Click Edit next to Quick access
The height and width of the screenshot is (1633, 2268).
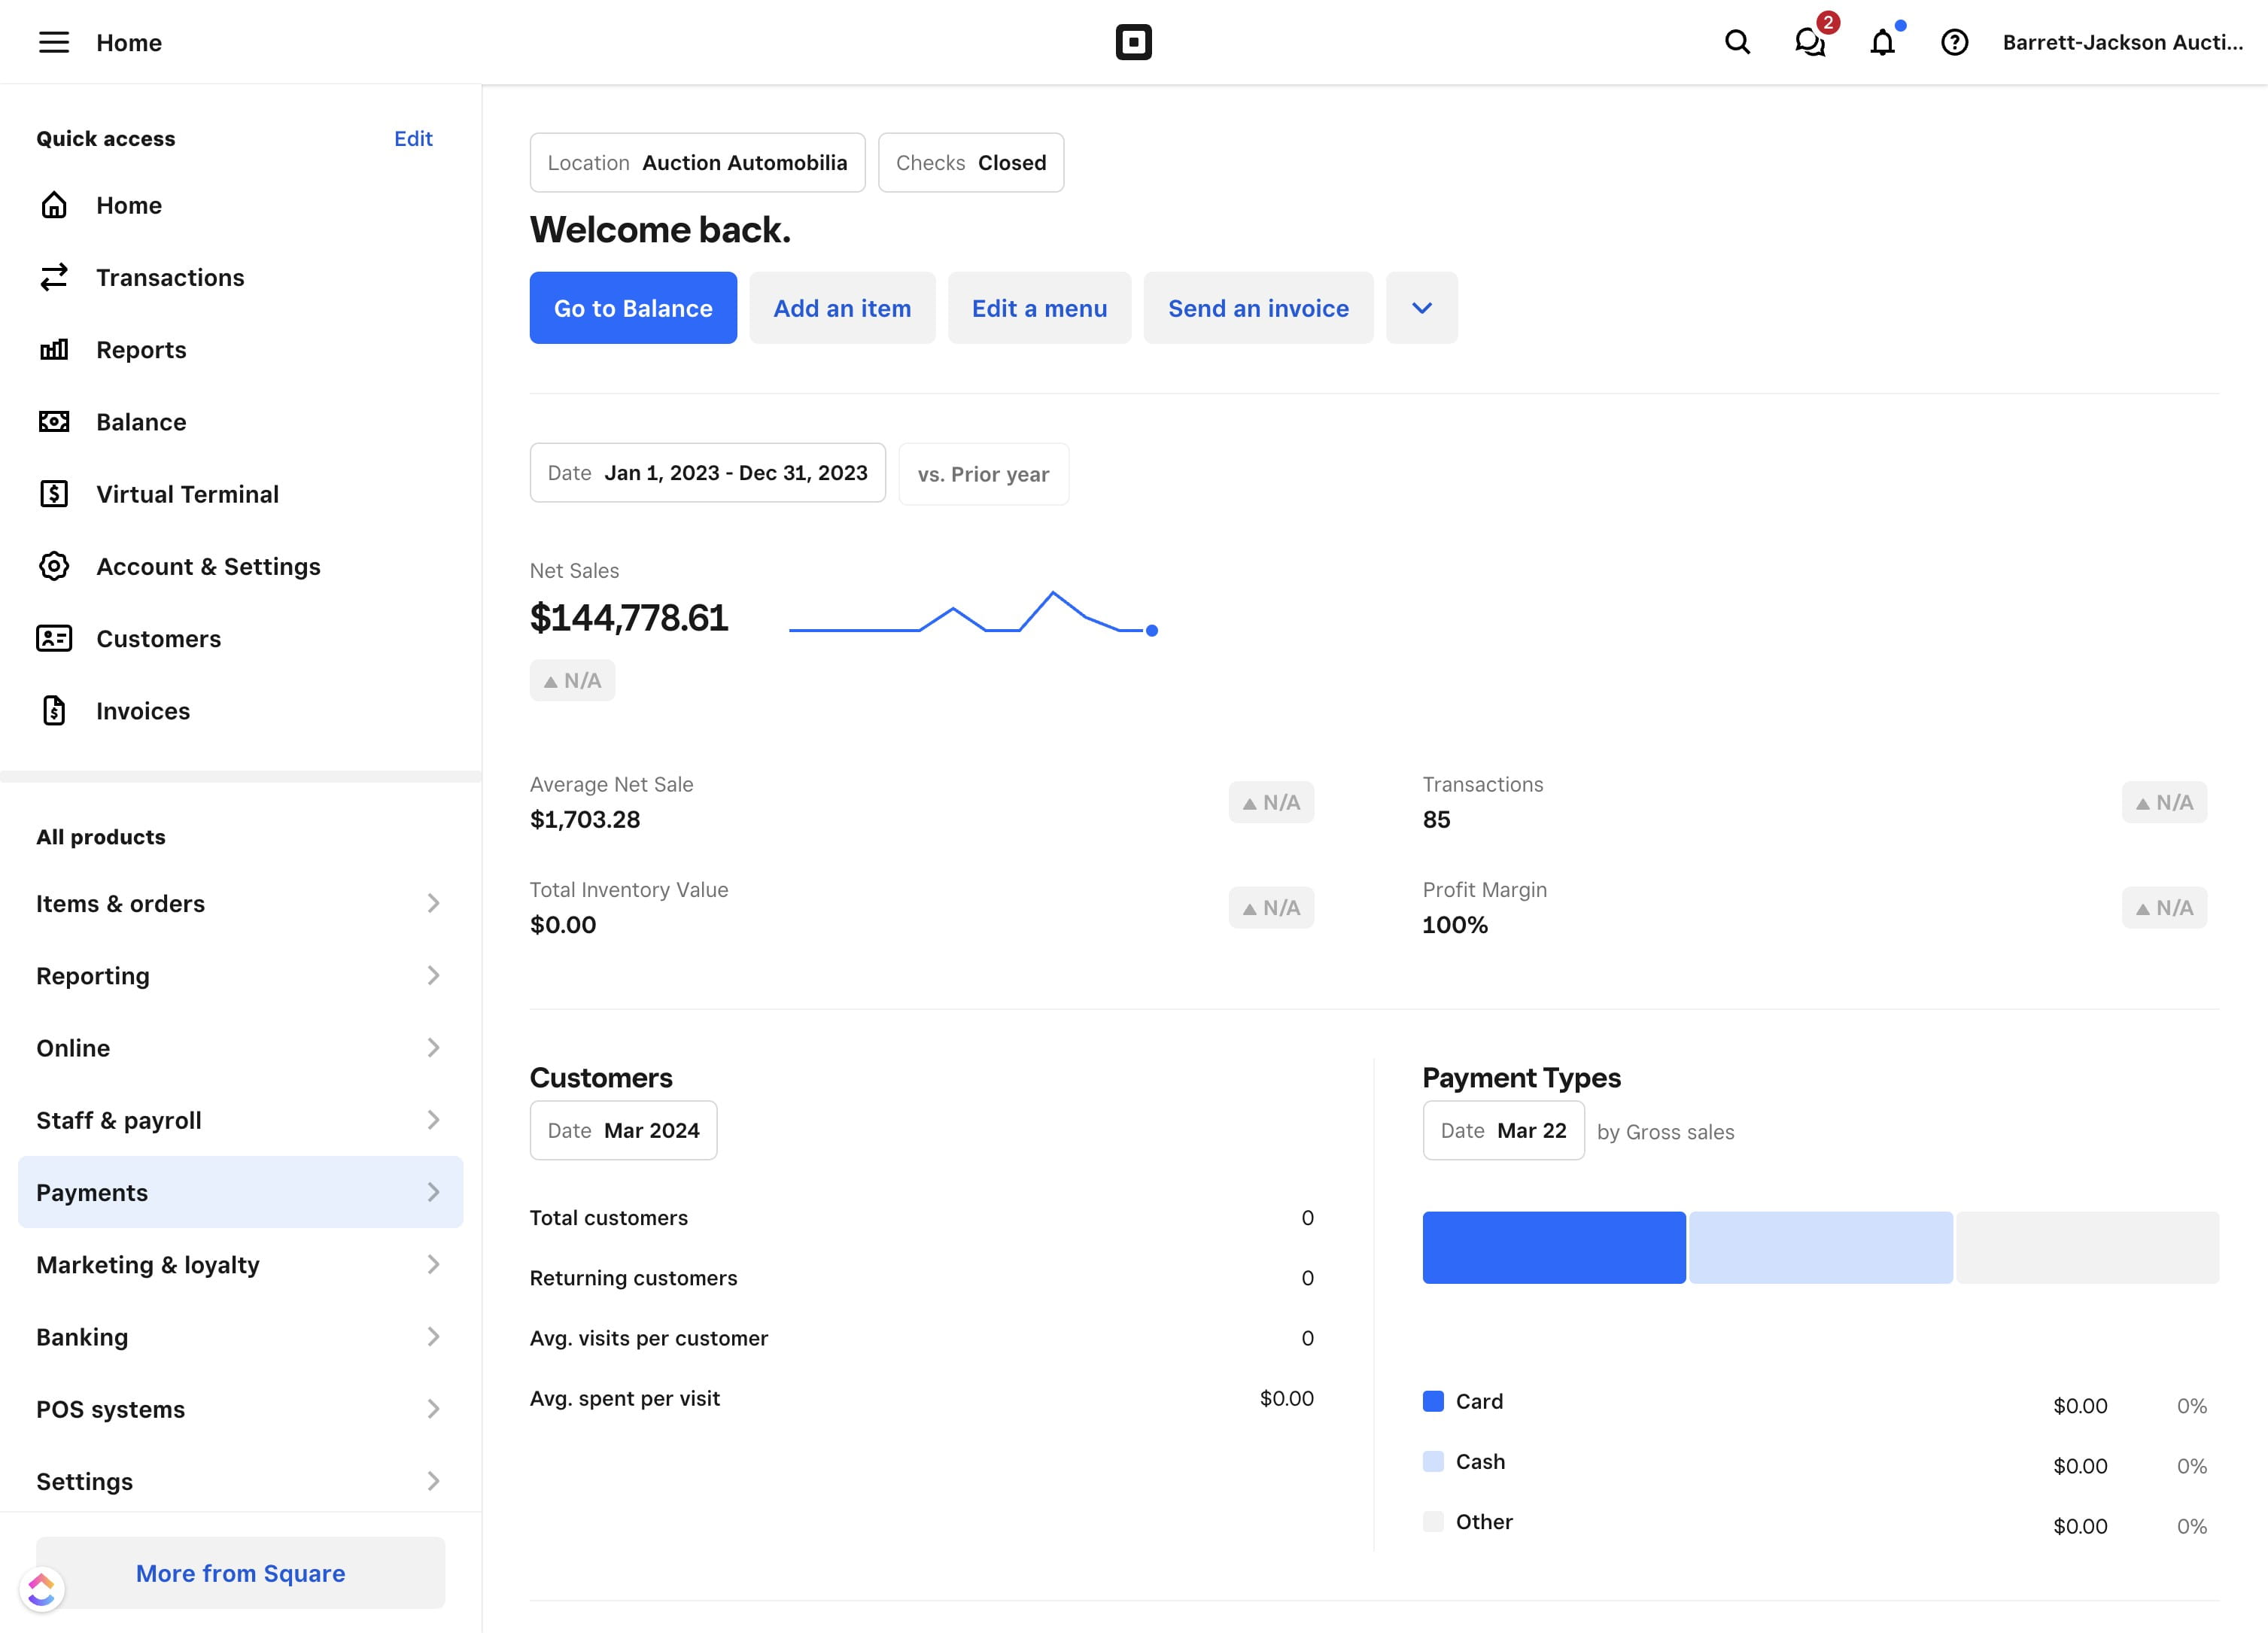pos(413,139)
